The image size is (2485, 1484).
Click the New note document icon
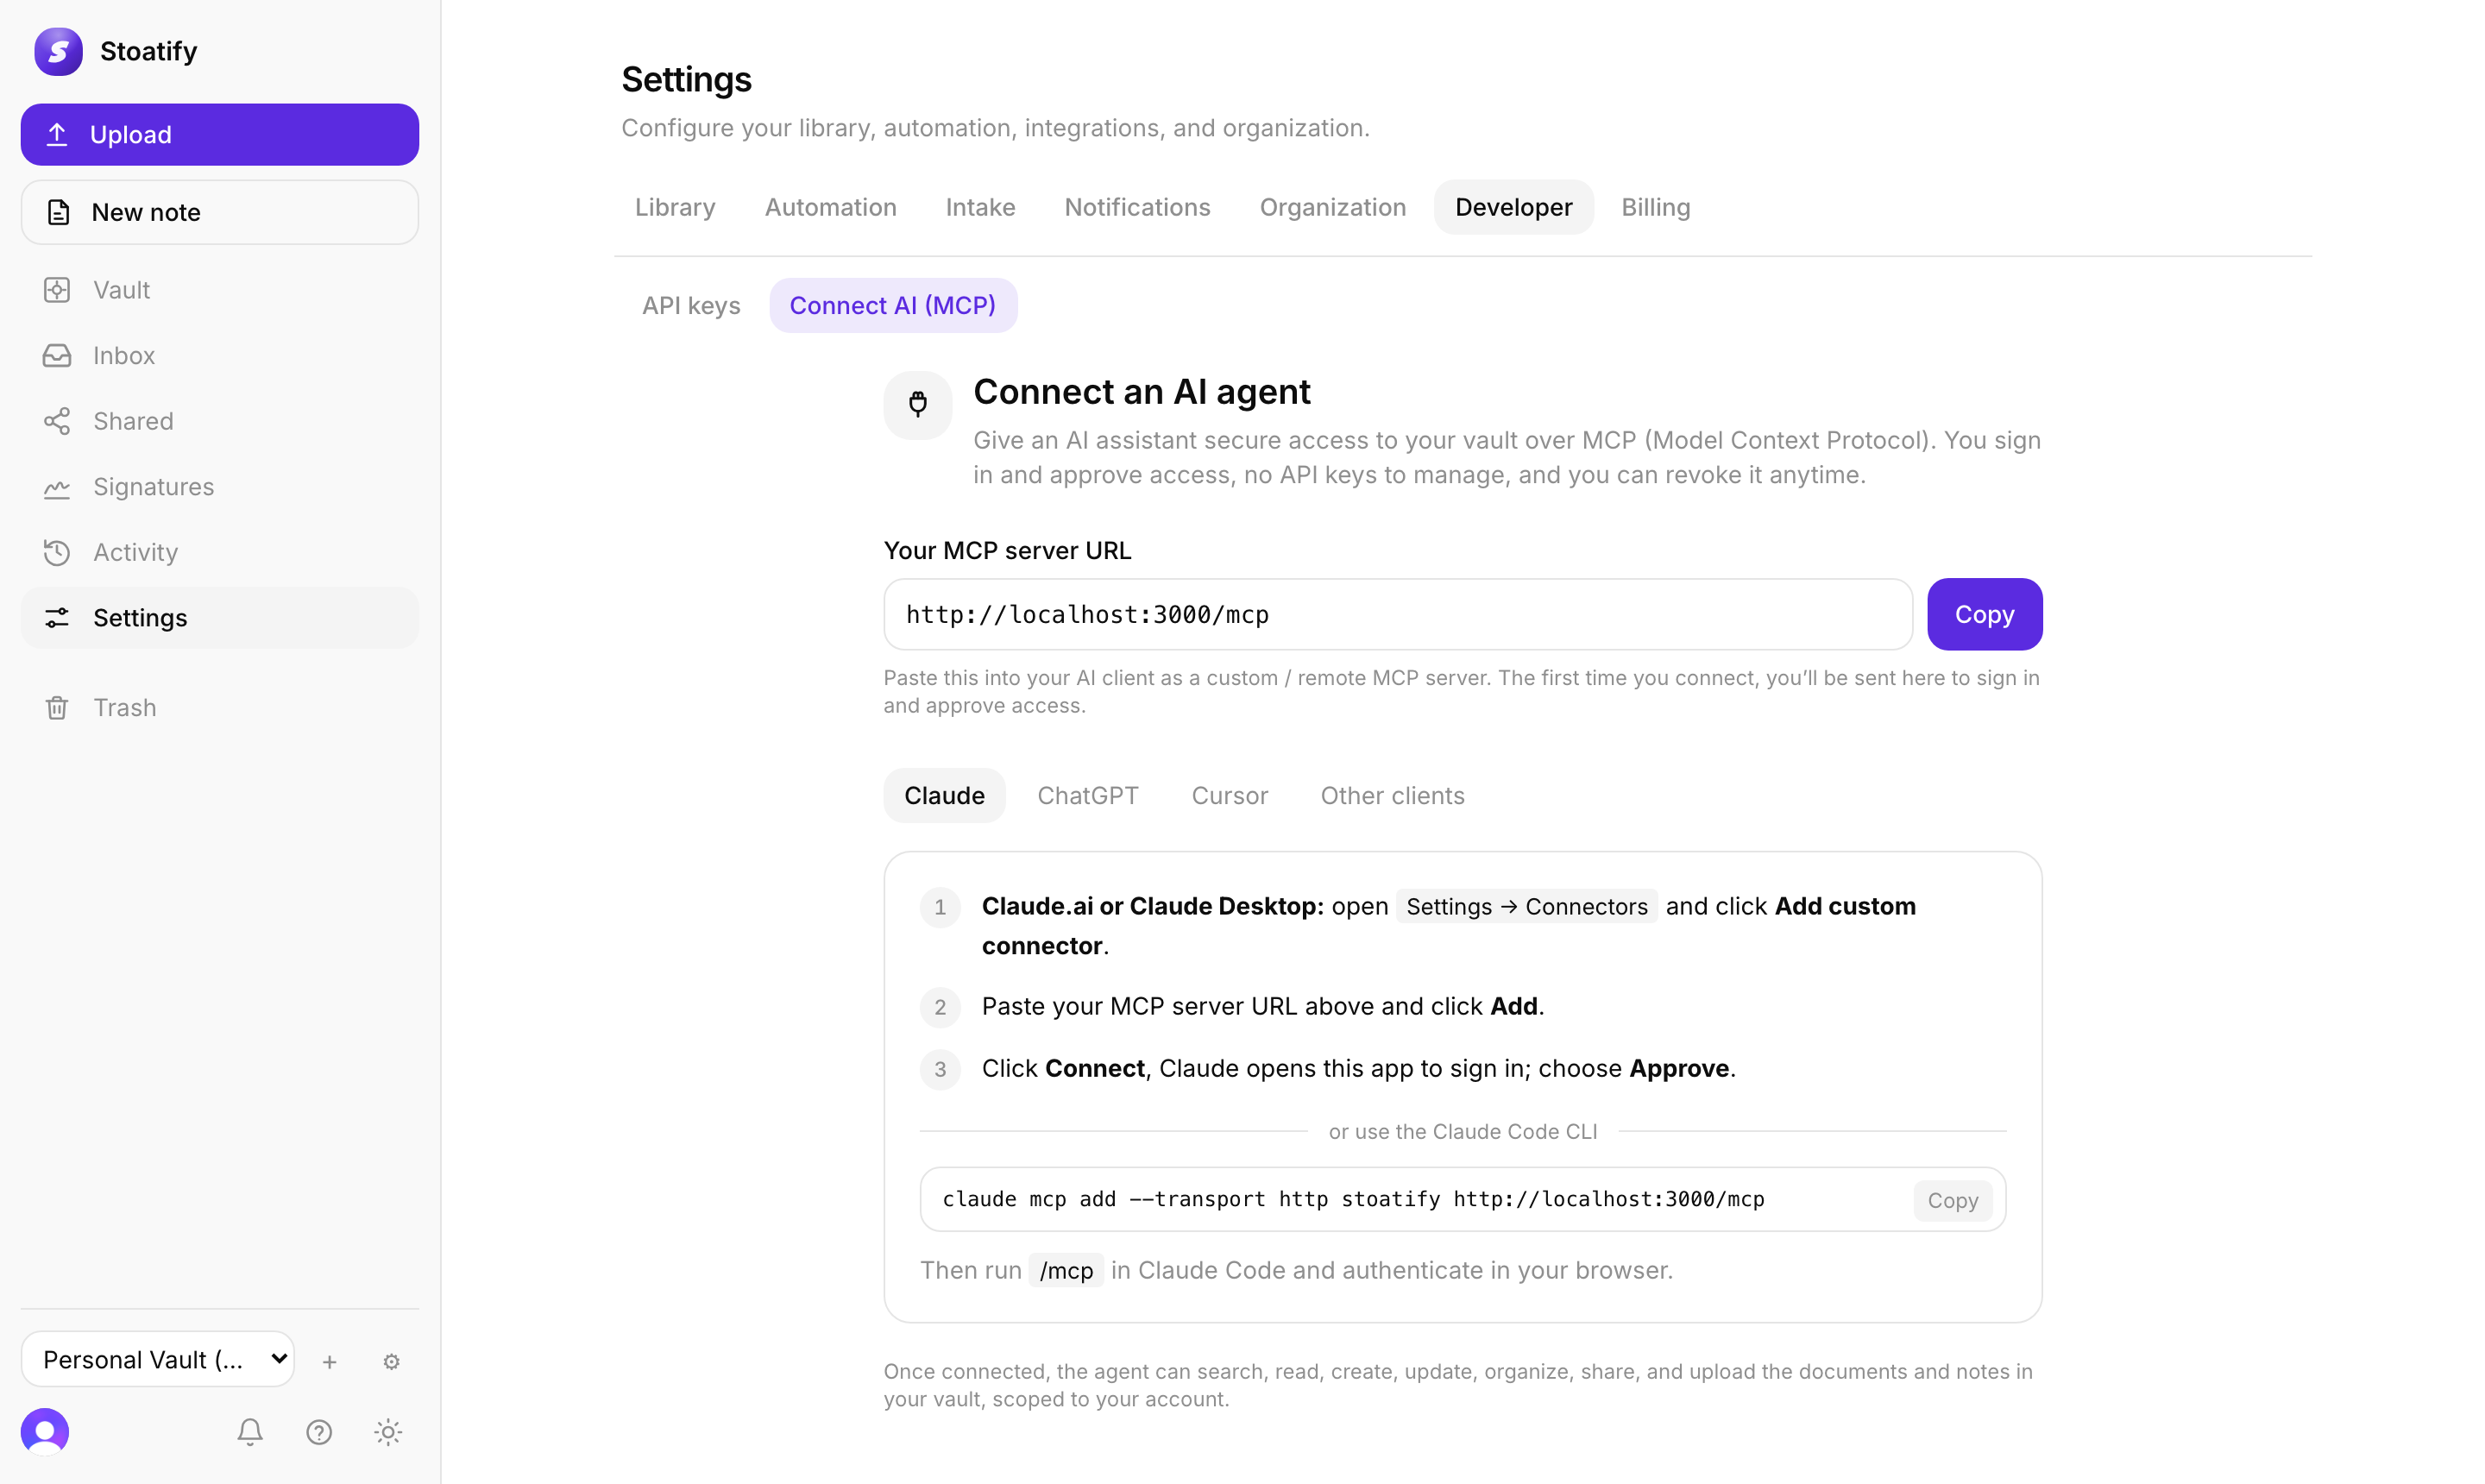tap(58, 212)
